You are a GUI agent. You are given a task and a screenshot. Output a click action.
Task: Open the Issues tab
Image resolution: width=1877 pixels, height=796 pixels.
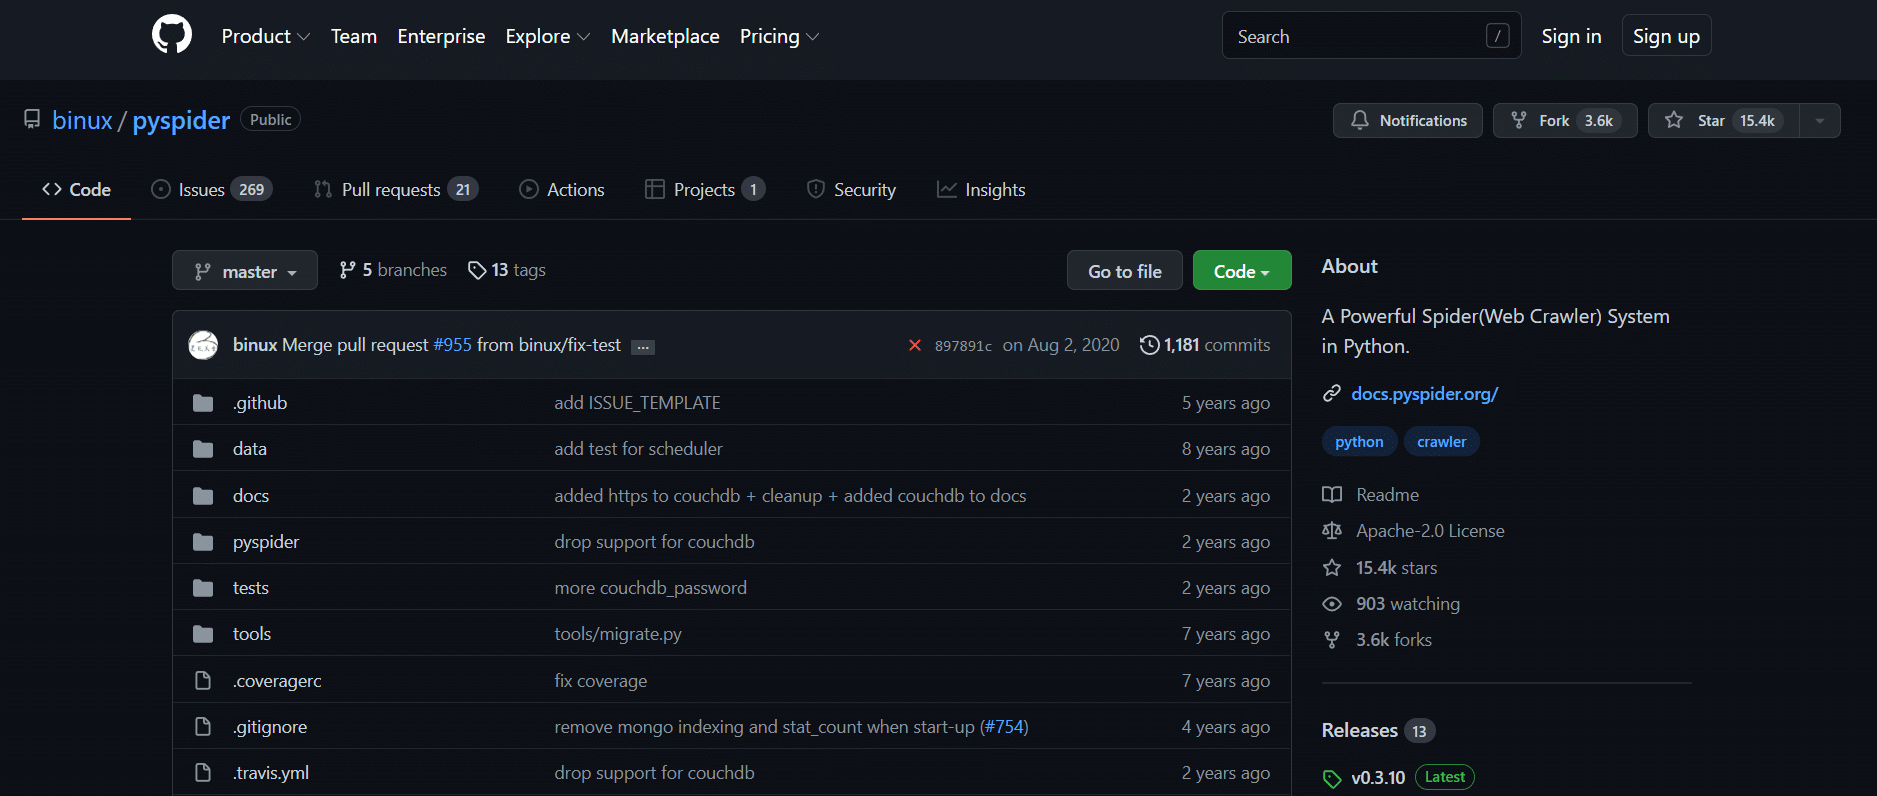point(211,189)
